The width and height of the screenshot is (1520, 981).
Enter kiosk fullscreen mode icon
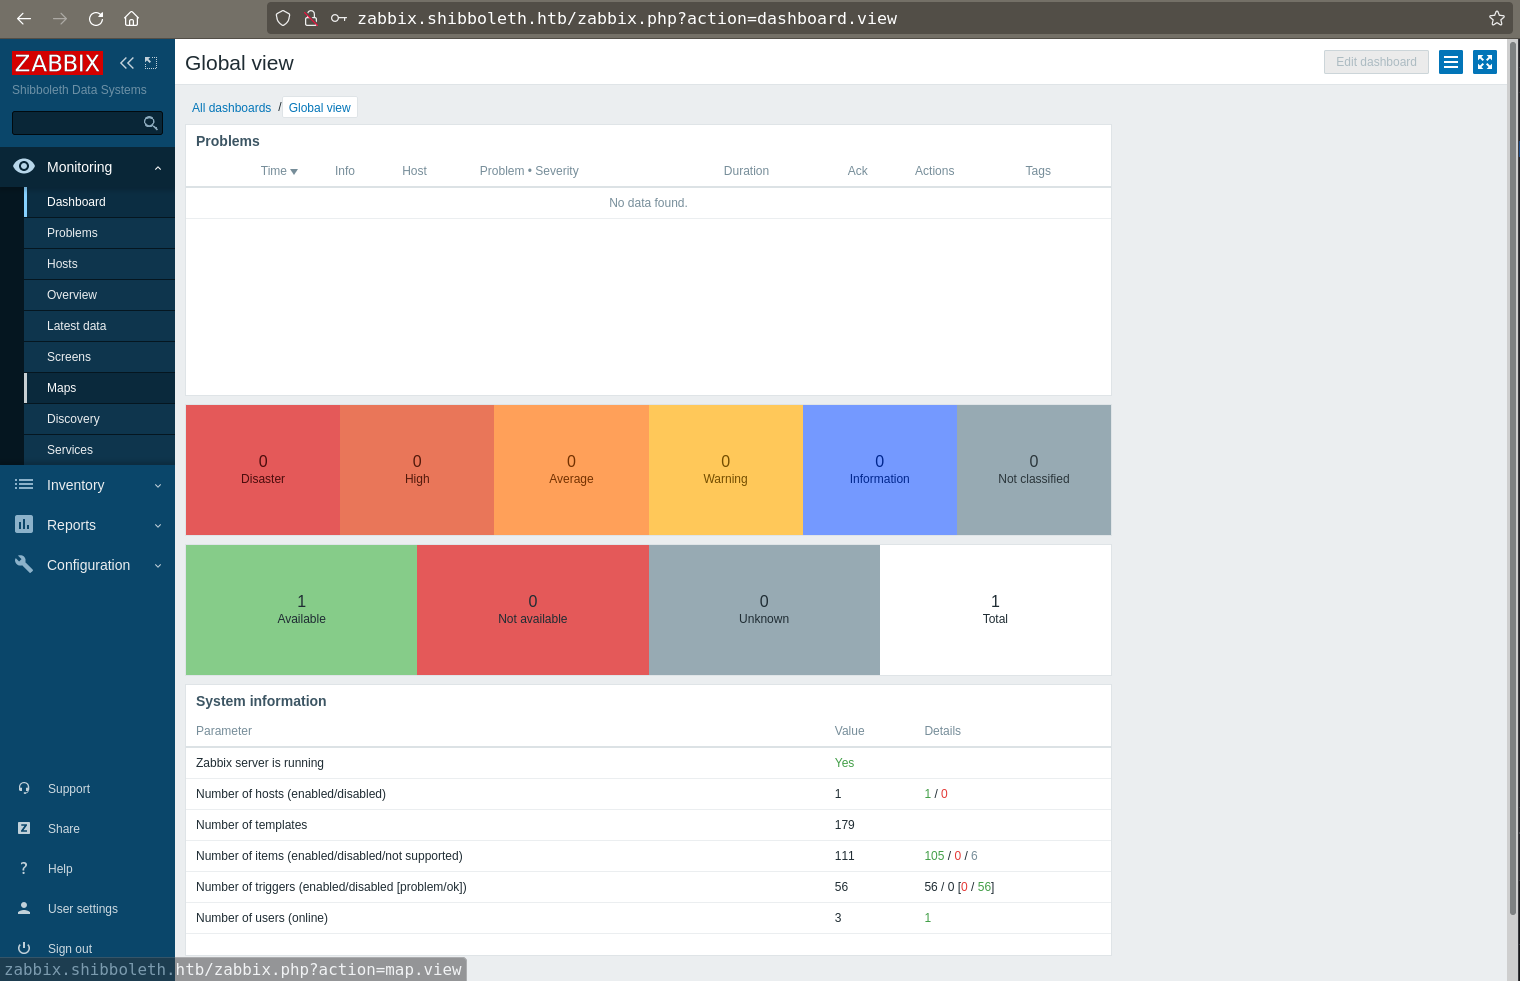[1484, 62]
